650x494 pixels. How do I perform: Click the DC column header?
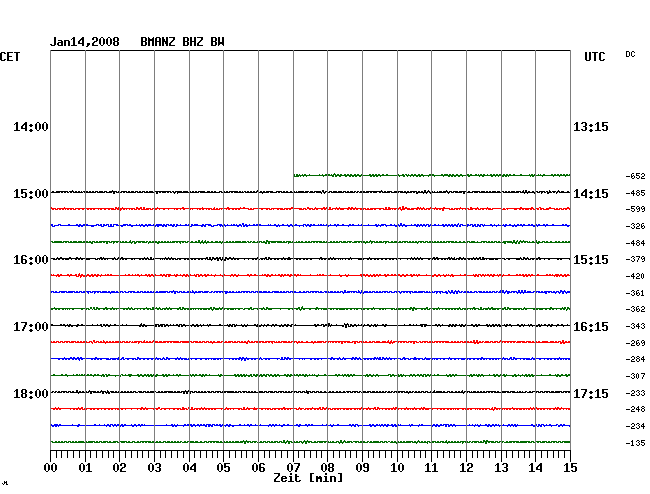[630, 54]
